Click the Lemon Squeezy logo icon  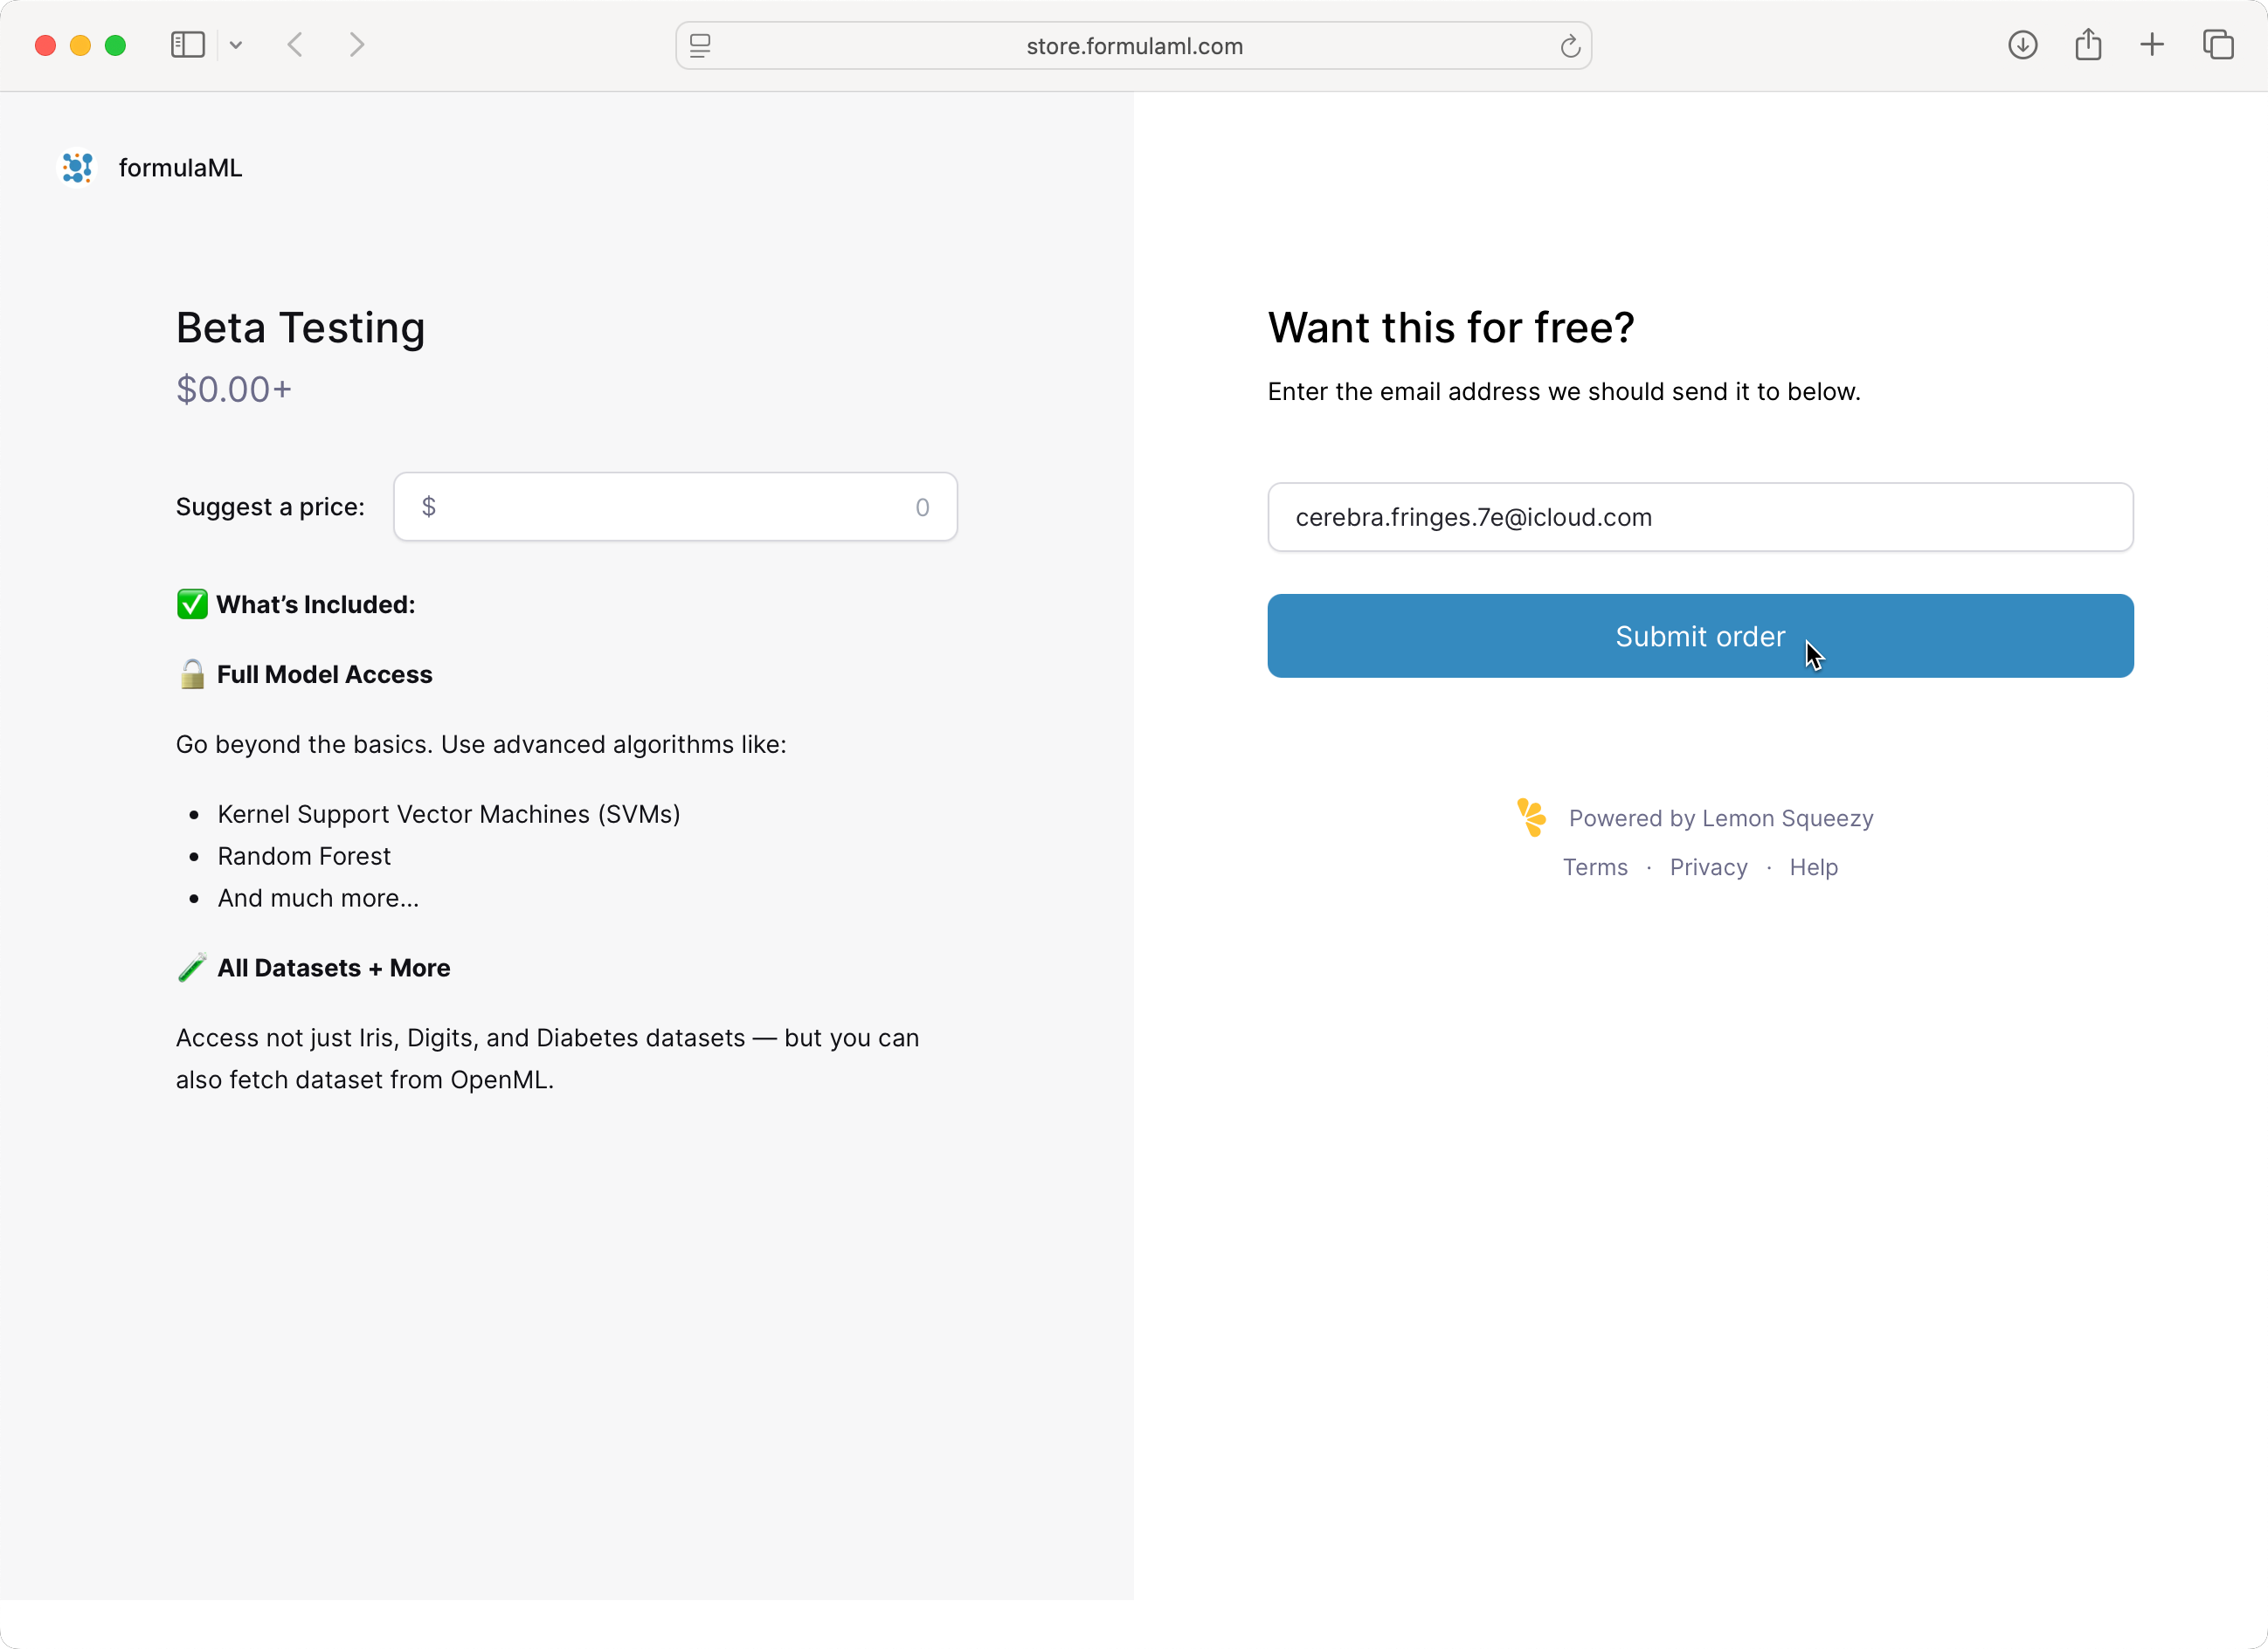click(1531, 817)
